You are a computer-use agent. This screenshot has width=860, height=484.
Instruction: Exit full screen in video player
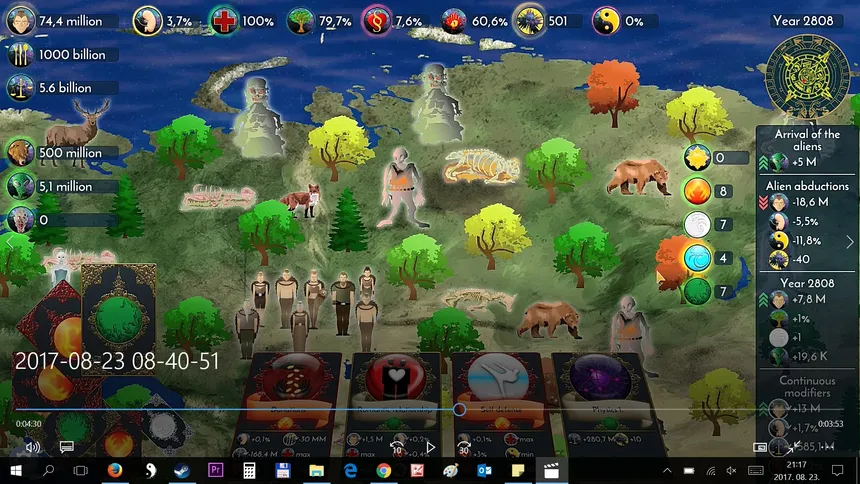coord(794,448)
